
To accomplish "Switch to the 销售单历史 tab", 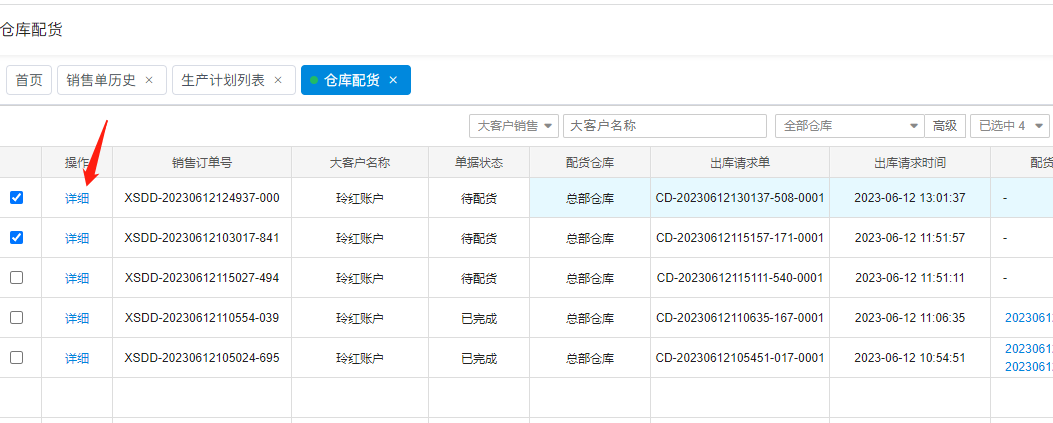I will click(101, 81).
